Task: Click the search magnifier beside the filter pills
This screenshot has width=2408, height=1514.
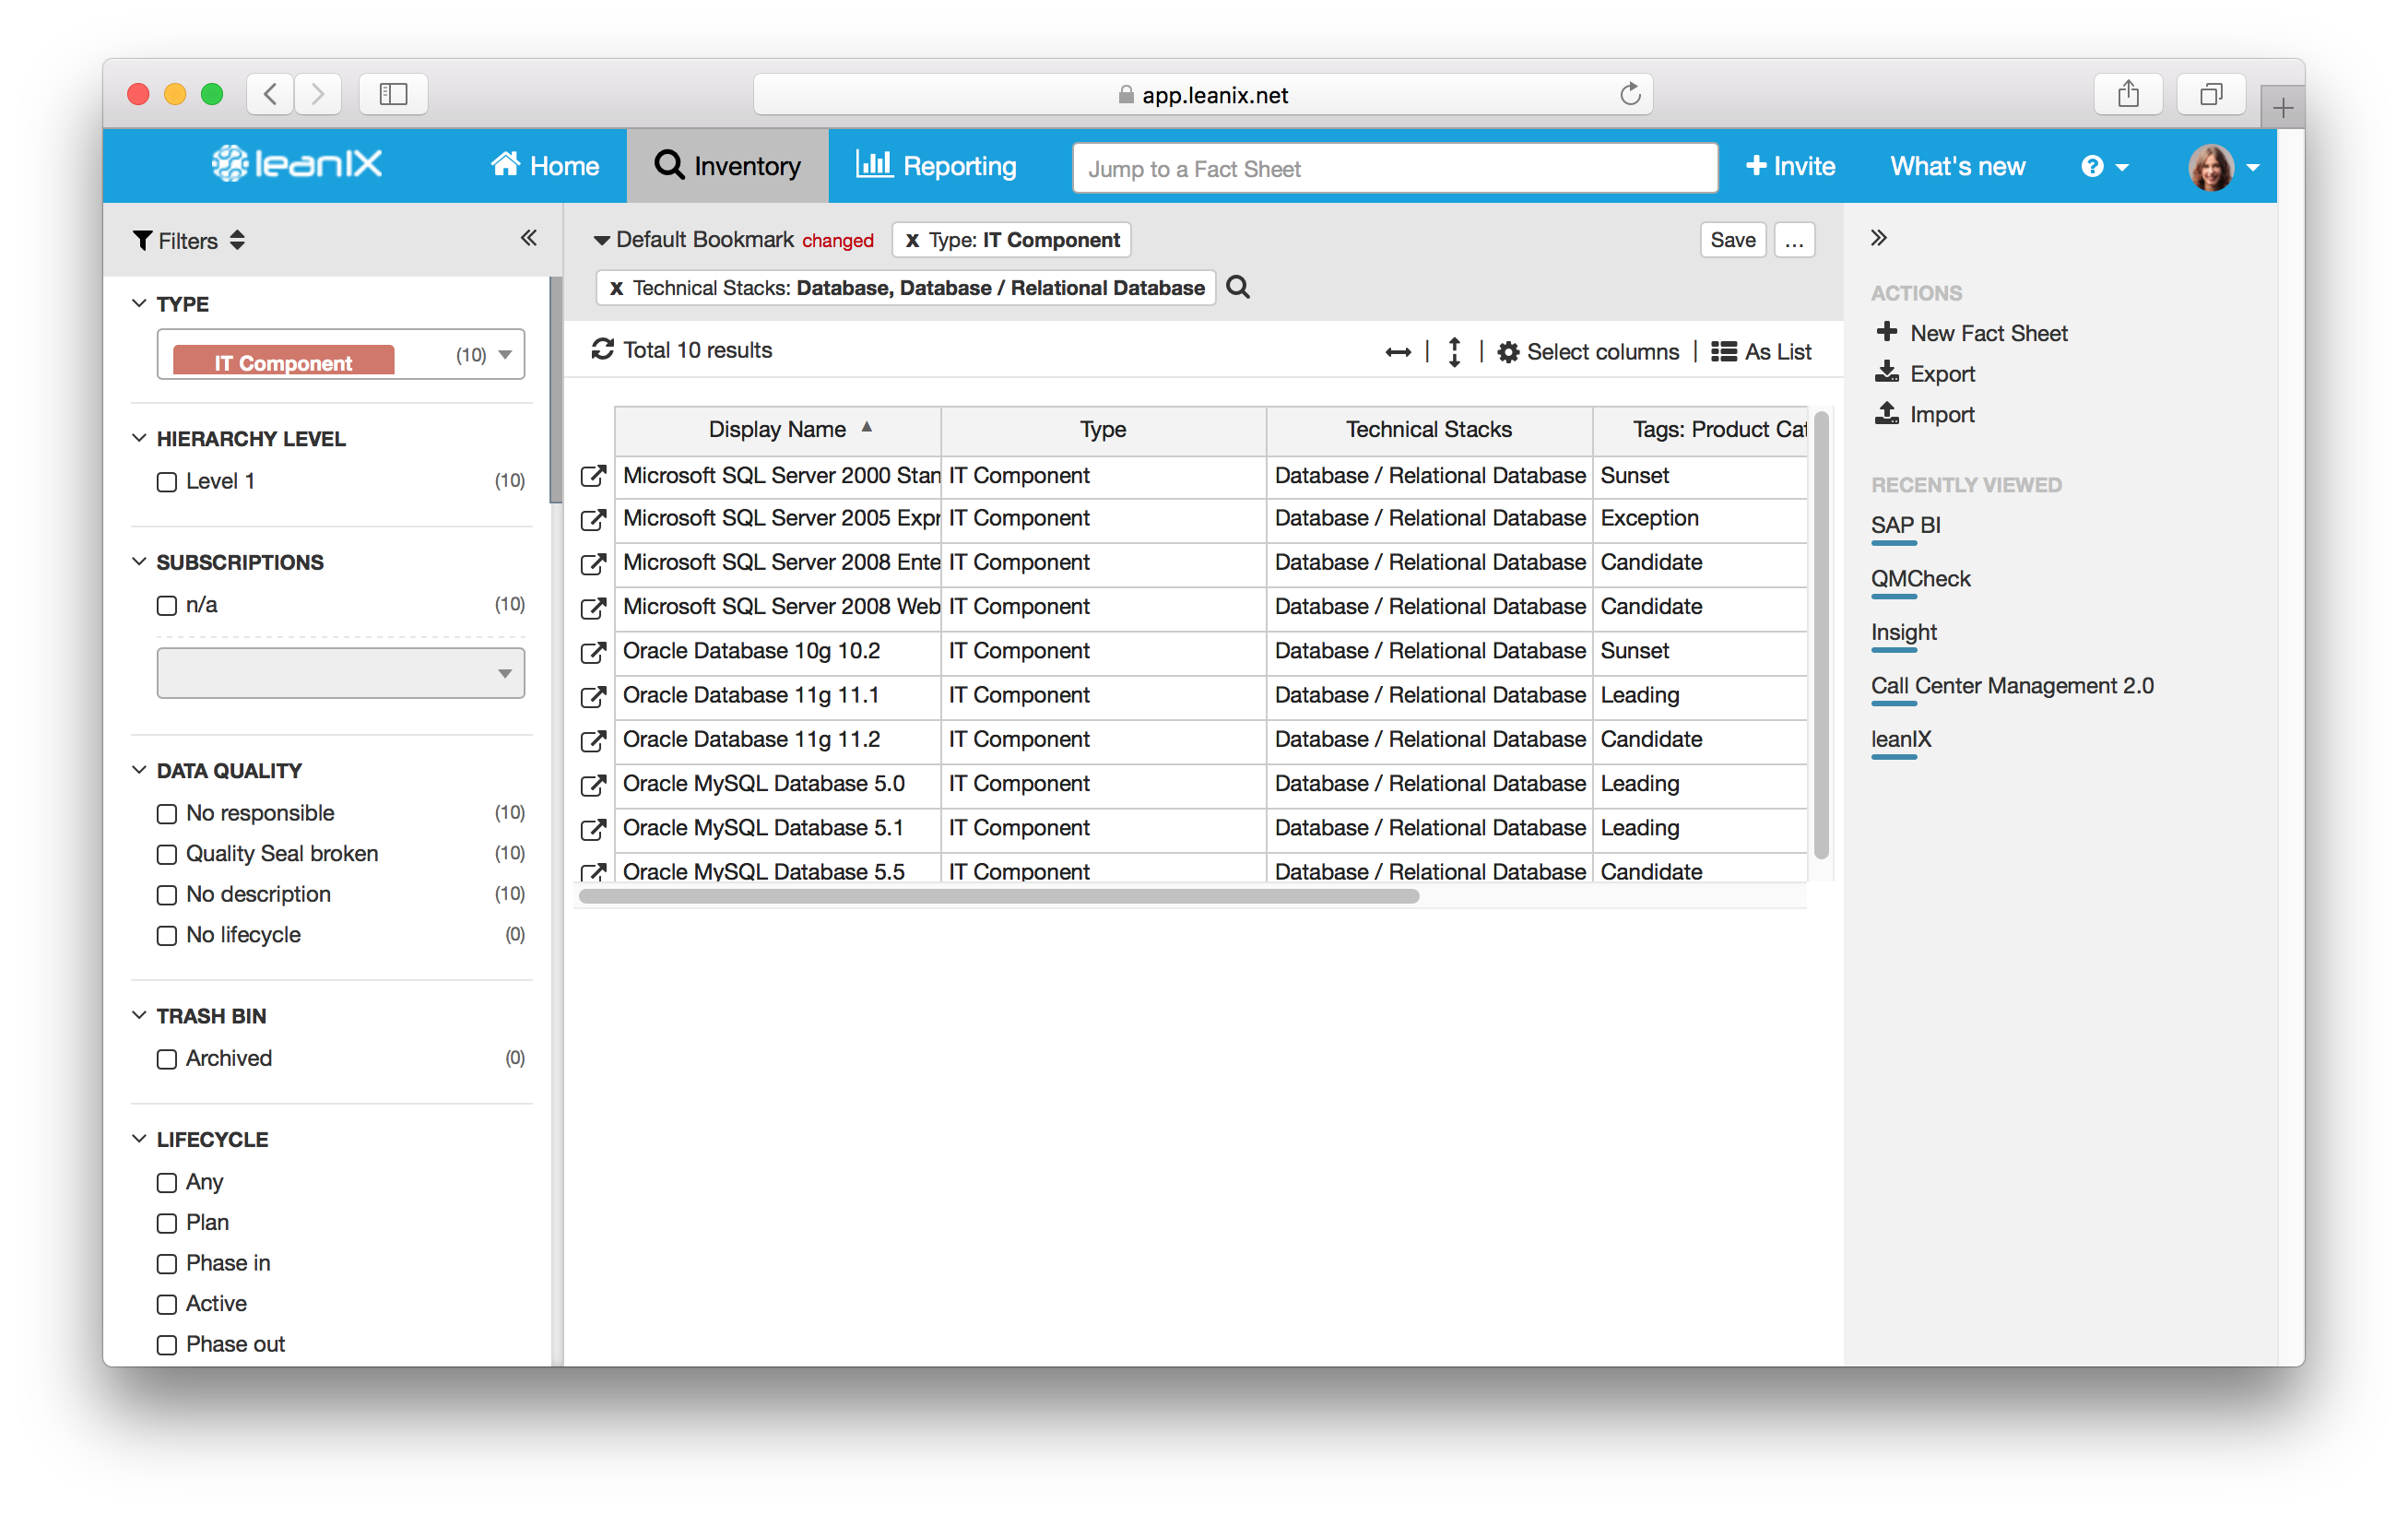Action: pos(1238,287)
